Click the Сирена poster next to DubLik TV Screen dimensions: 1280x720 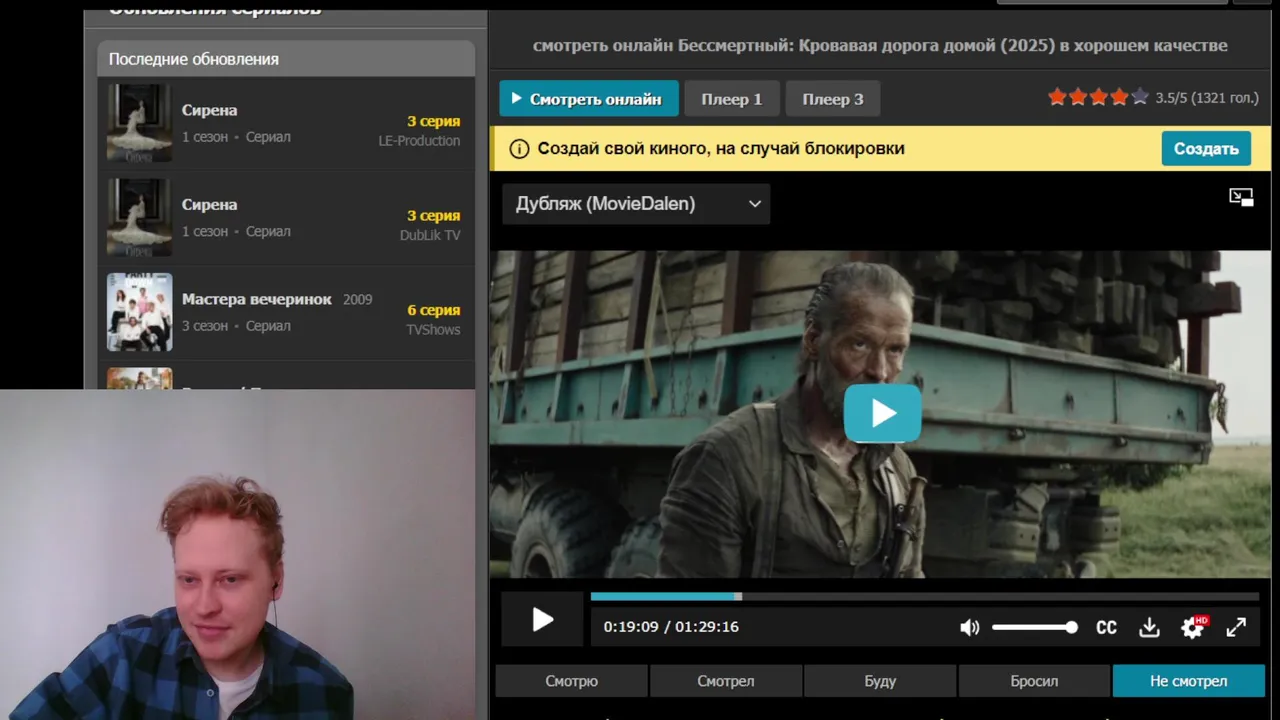(140, 217)
